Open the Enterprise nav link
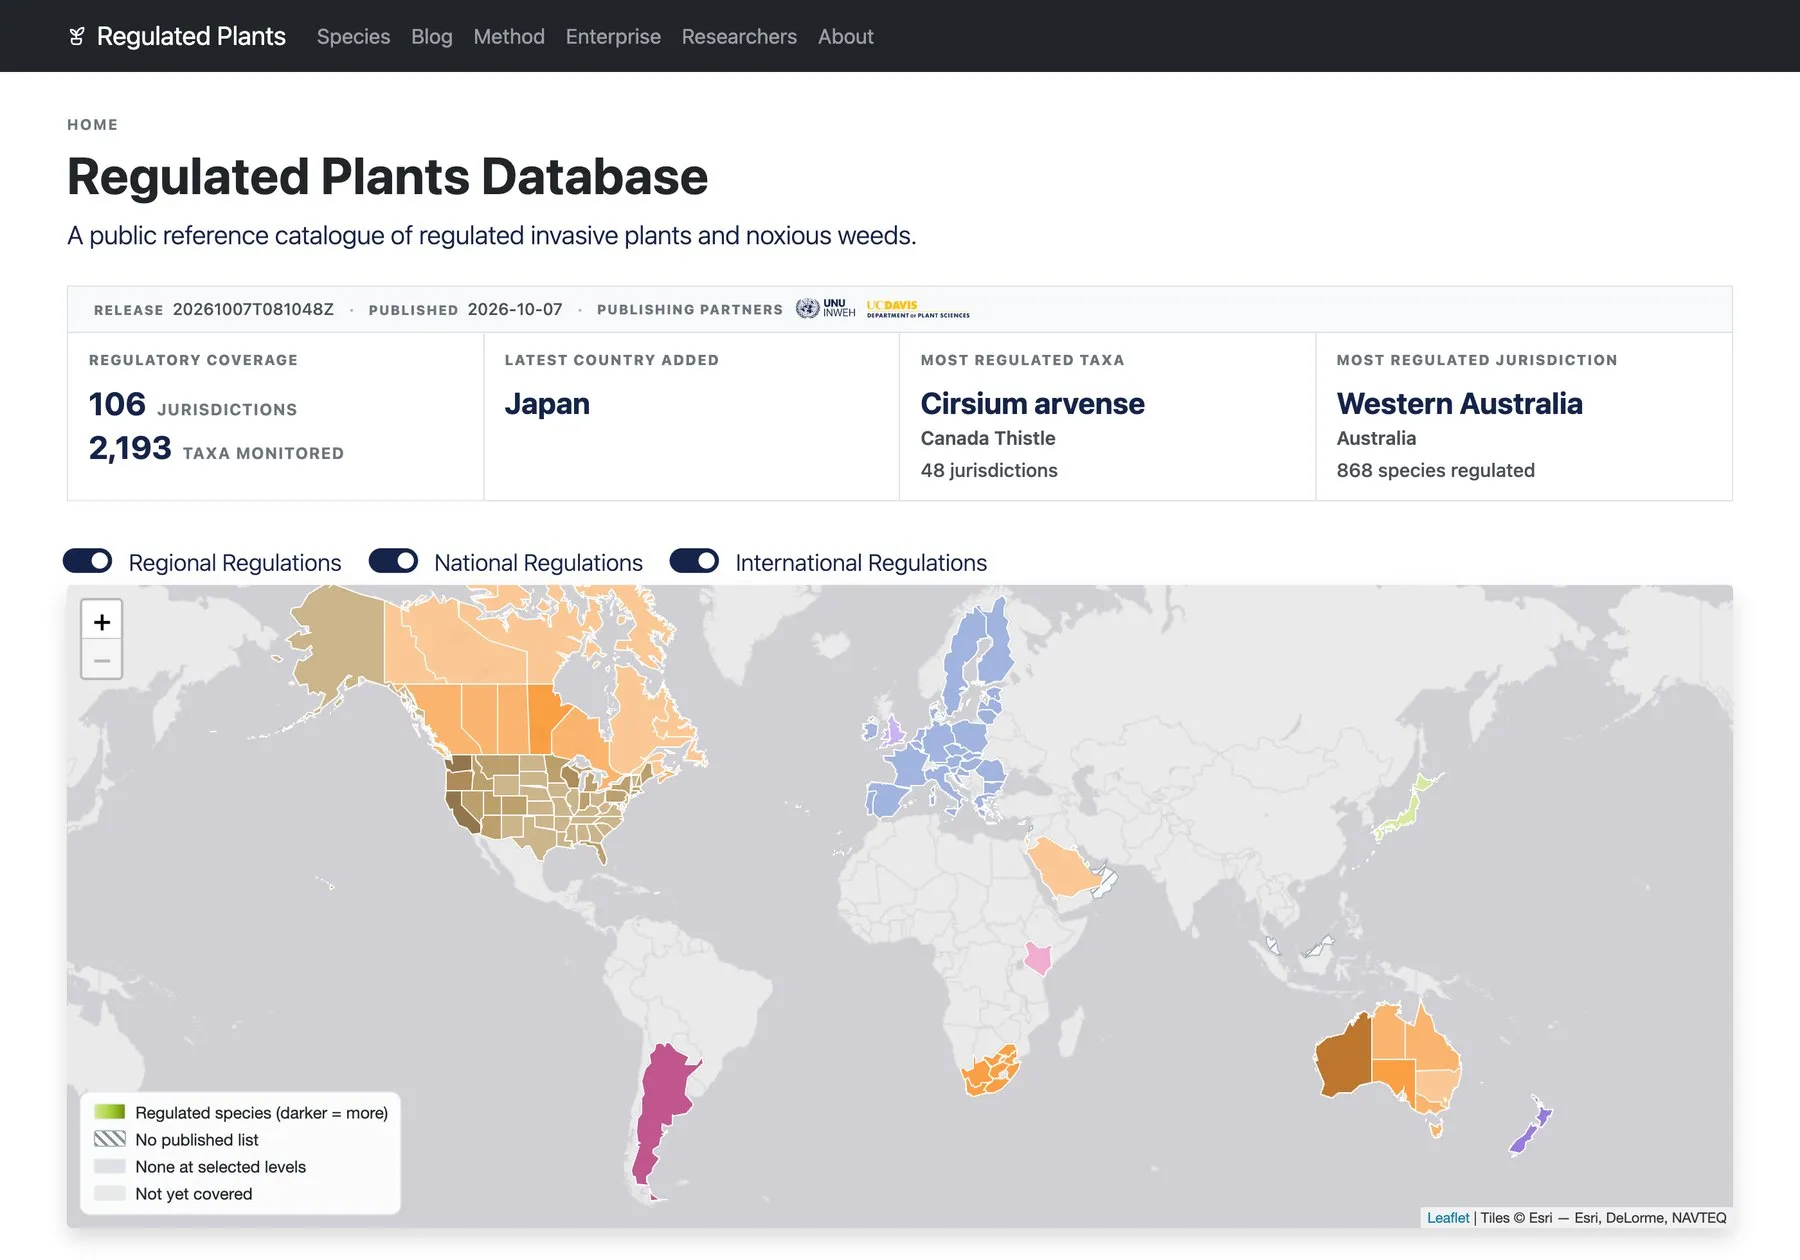The height and width of the screenshot is (1260, 1800). pos(613,37)
